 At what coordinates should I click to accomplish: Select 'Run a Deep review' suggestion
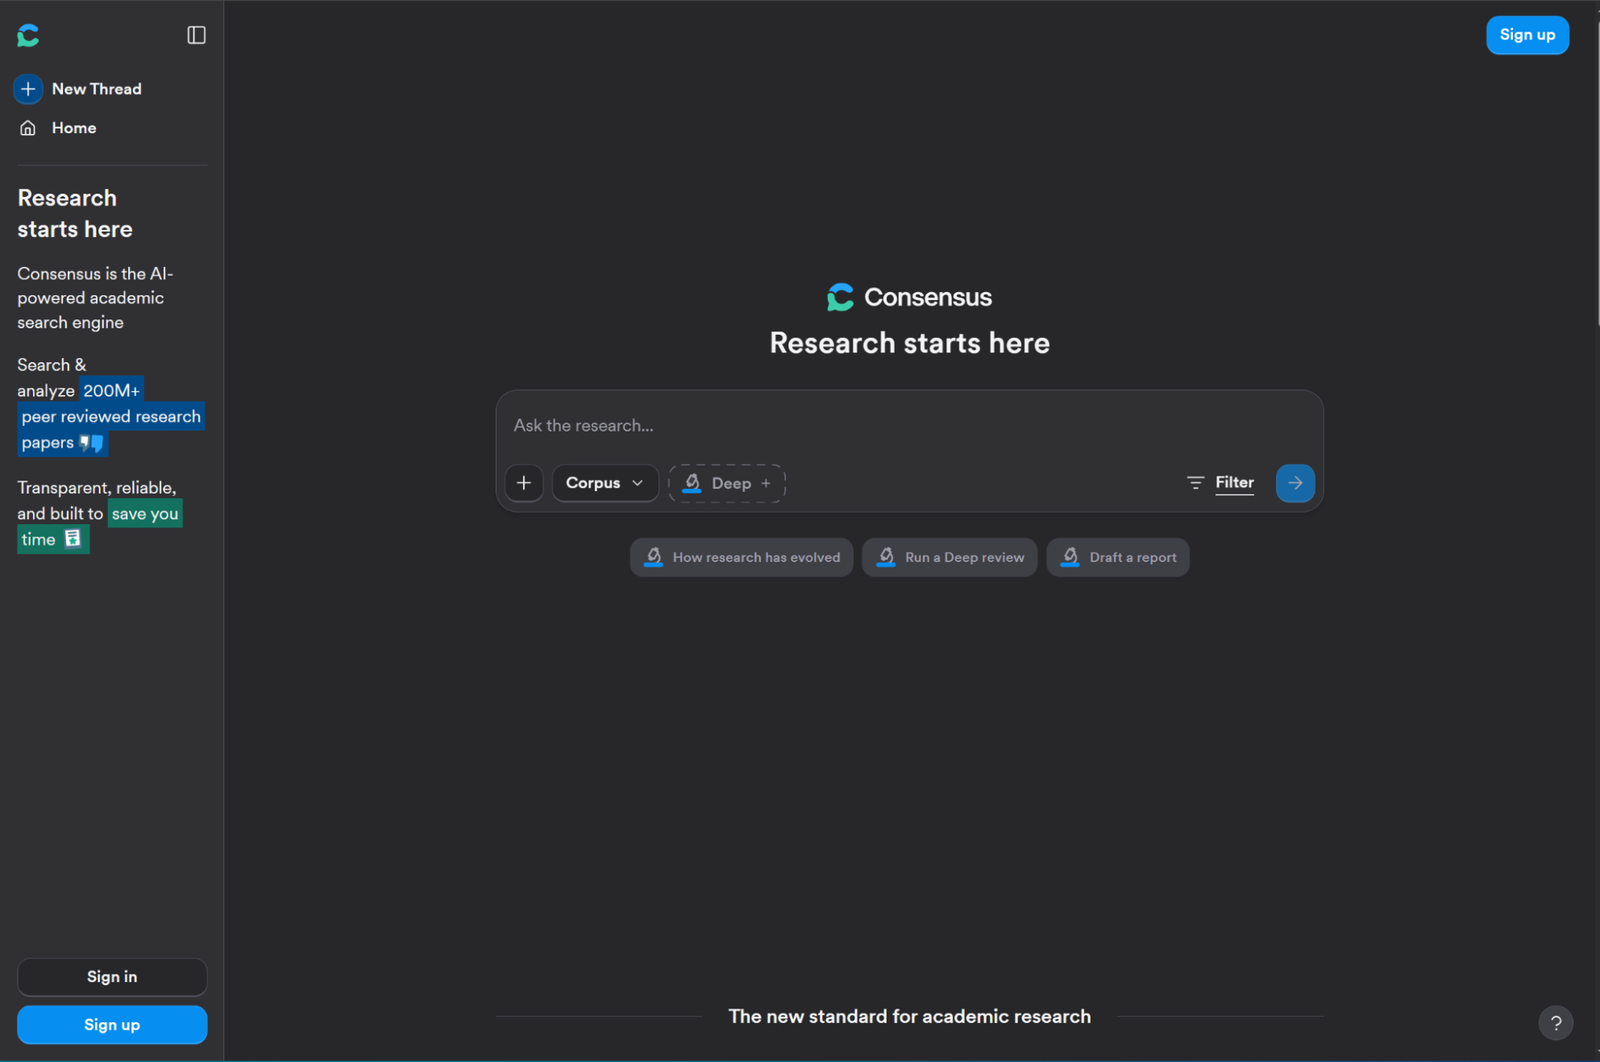(x=949, y=557)
